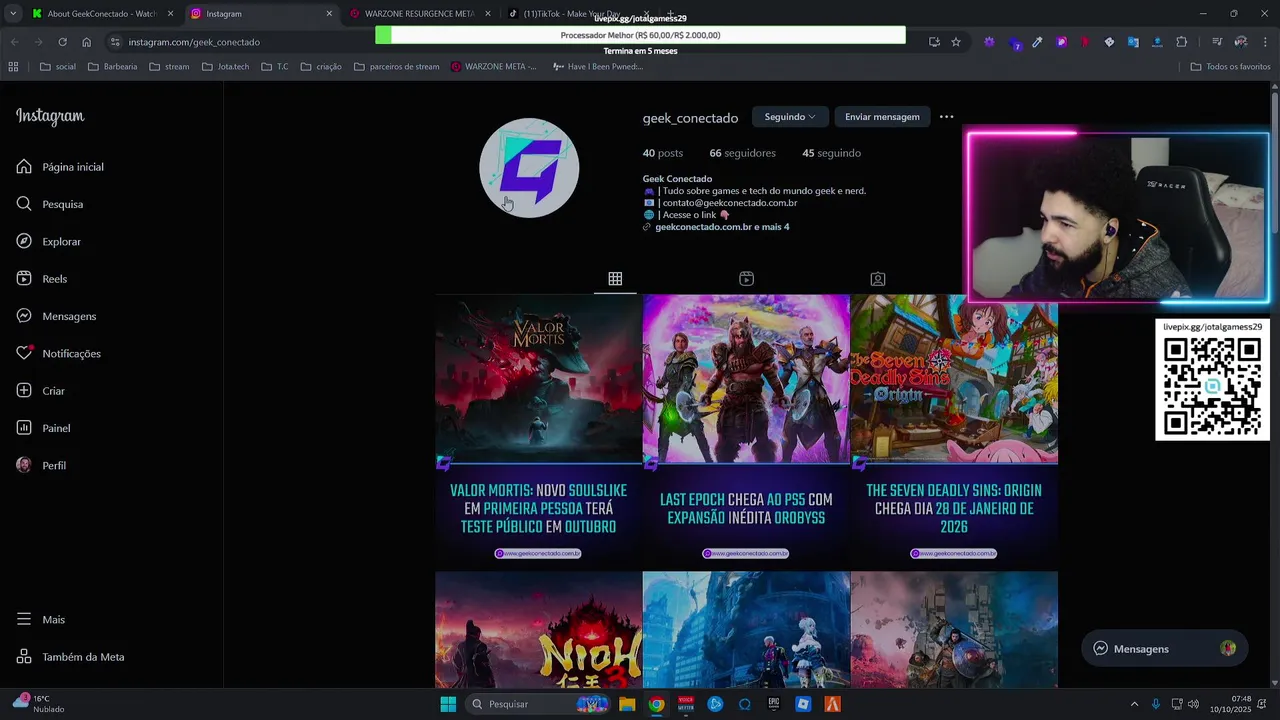Go to browser home page
This screenshot has height=720, width=1280.
(x=86, y=42)
